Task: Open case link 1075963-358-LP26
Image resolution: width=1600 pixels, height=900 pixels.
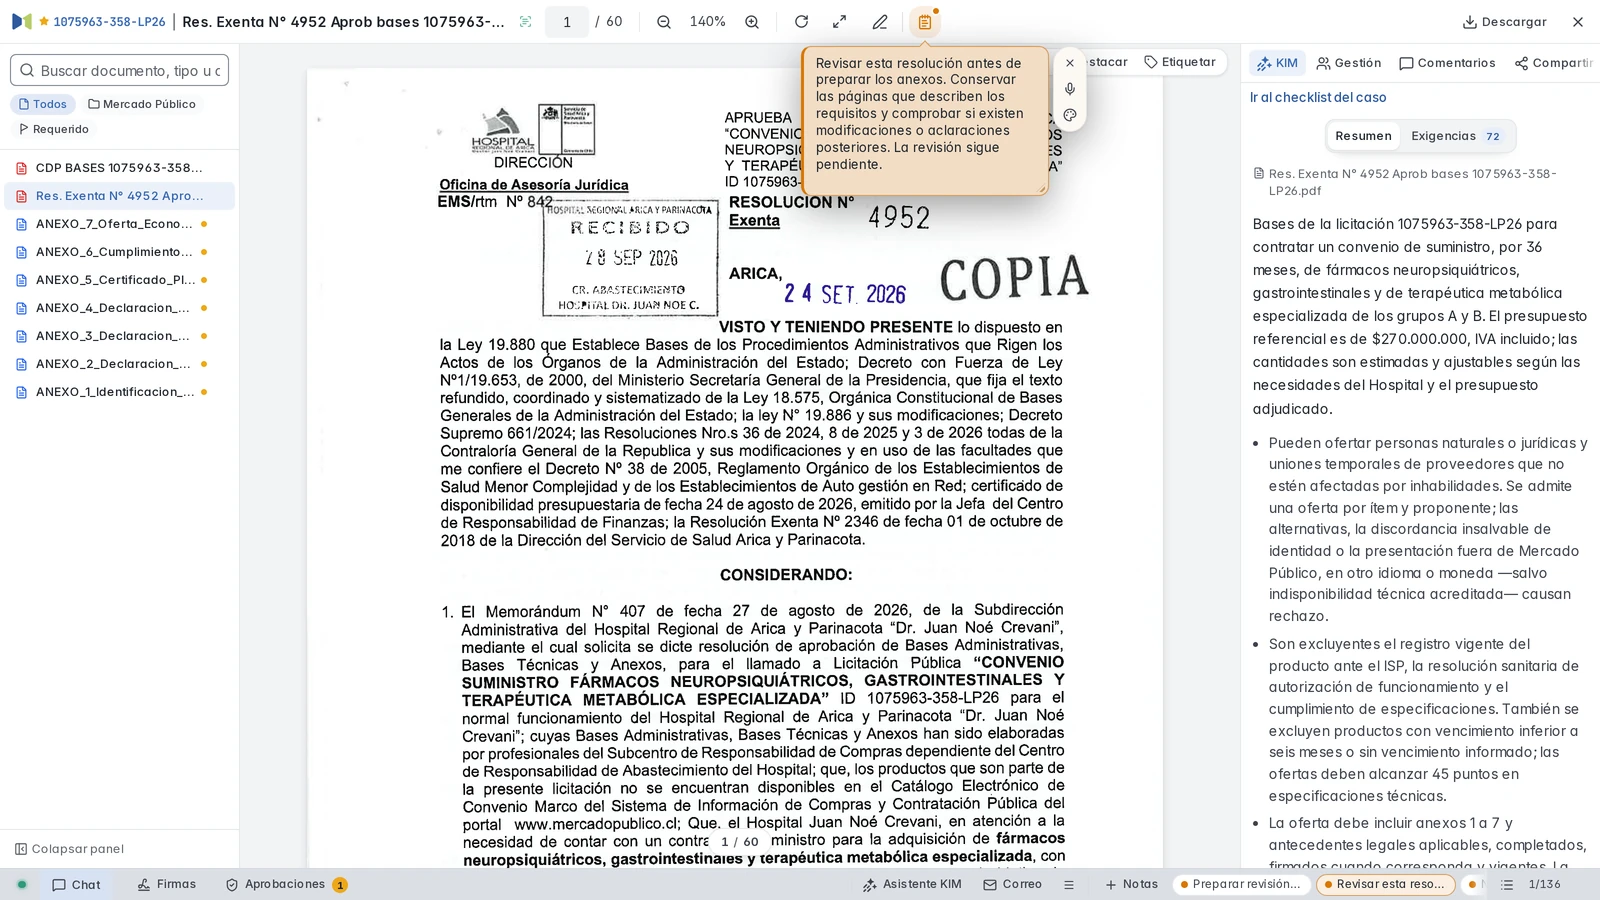Action: coord(109,22)
